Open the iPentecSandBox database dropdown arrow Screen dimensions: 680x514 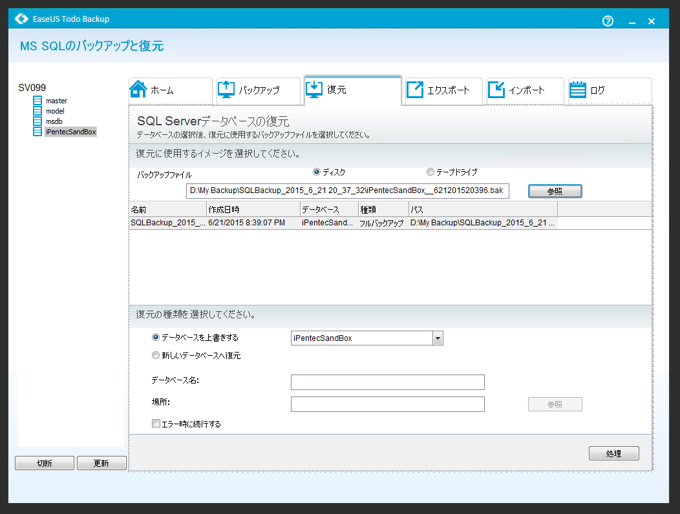click(438, 338)
